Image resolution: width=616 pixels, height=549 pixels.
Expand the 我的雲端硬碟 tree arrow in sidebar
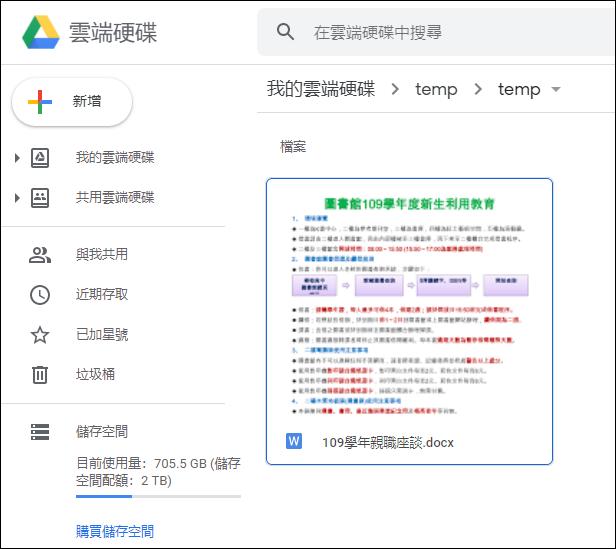(x=17, y=158)
